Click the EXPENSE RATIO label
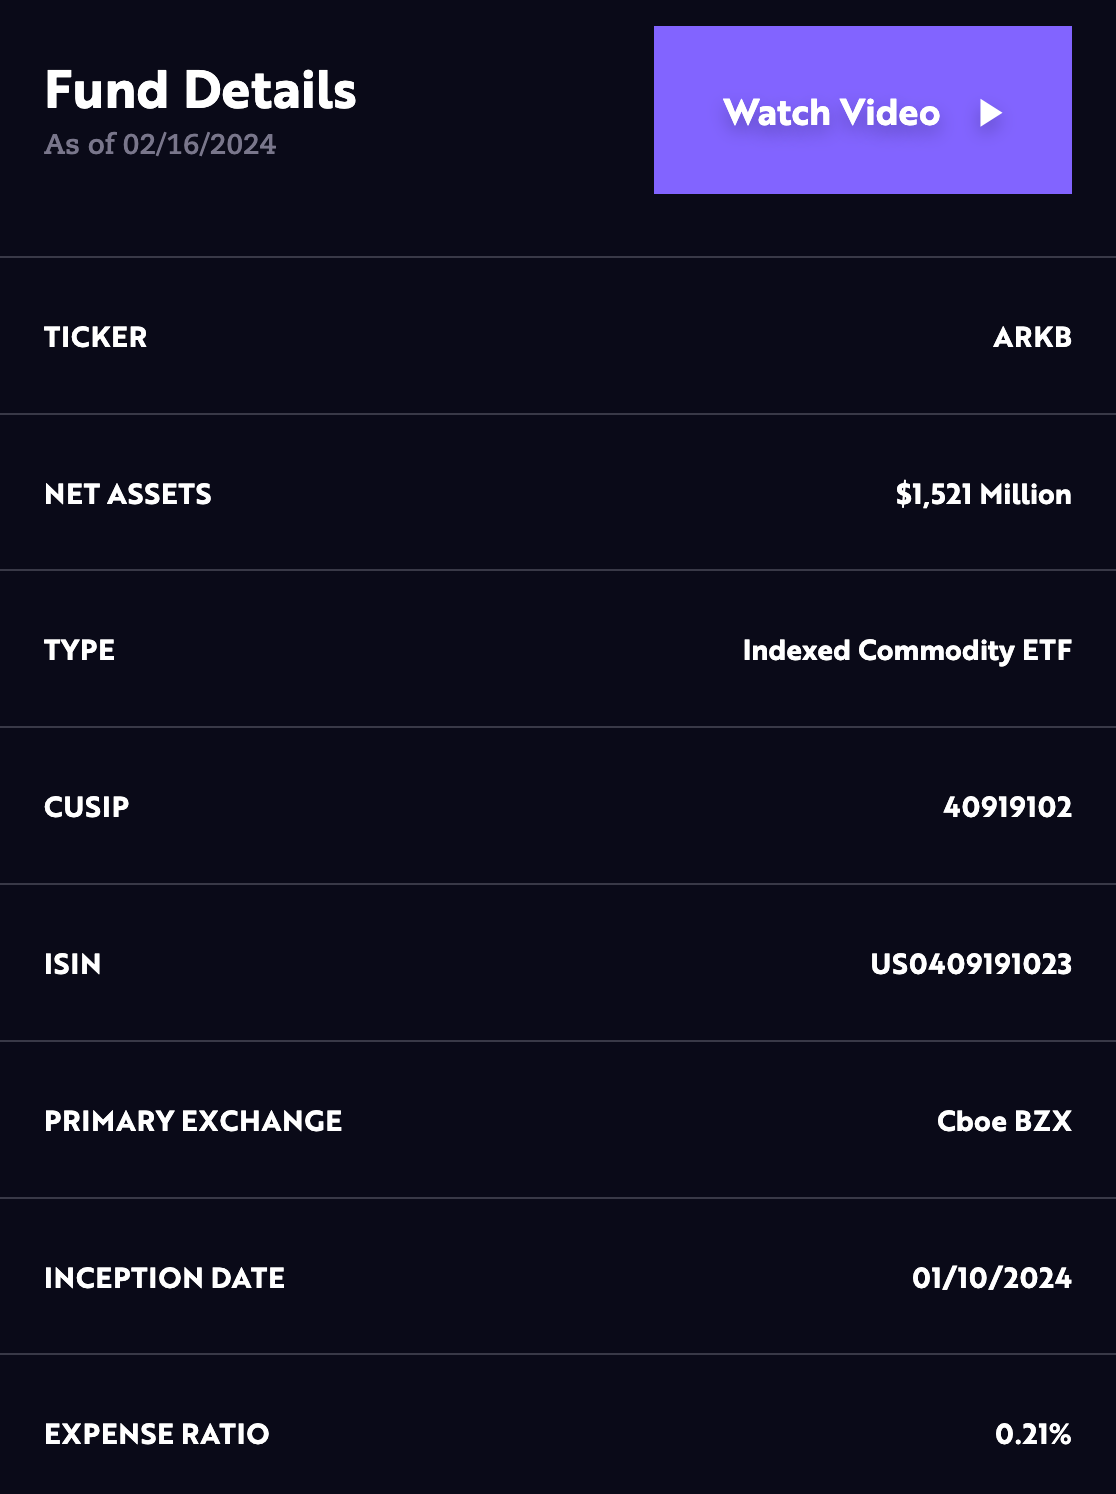1116x1494 pixels. click(x=157, y=1434)
